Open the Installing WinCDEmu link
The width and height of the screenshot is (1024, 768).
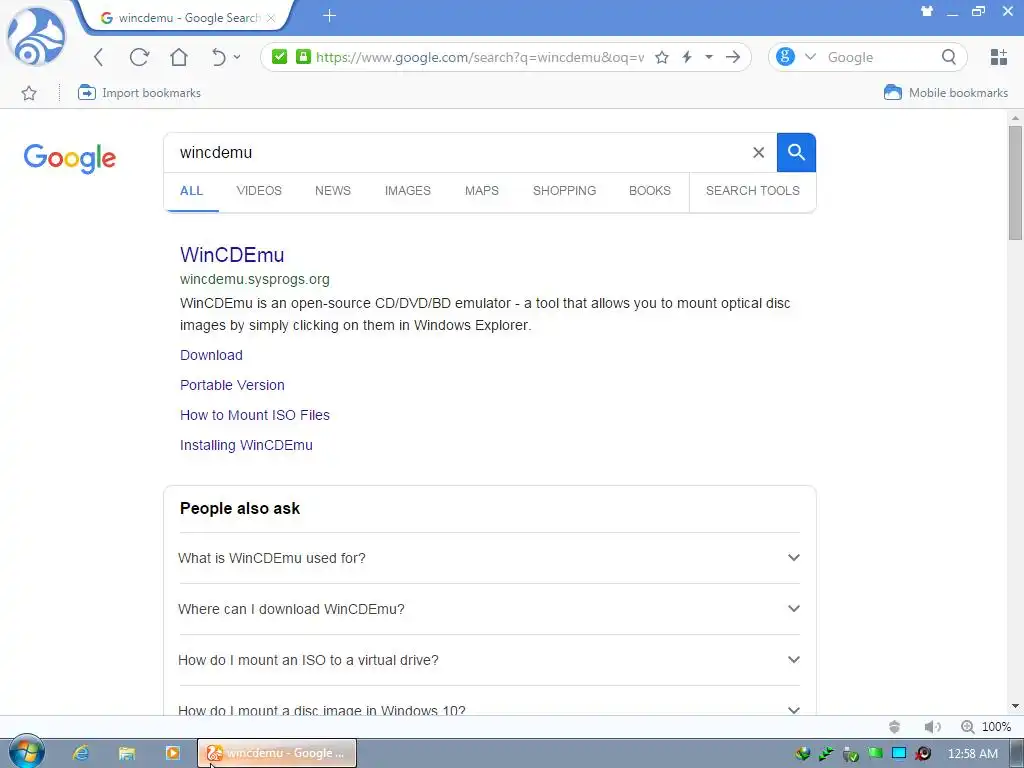[246, 445]
